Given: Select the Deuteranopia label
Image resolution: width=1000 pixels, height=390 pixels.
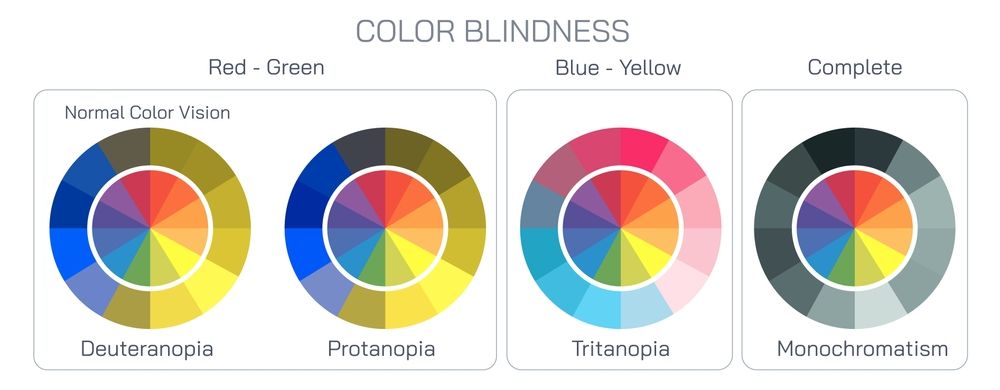Looking at the screenshot, I should tap(147, 349).
